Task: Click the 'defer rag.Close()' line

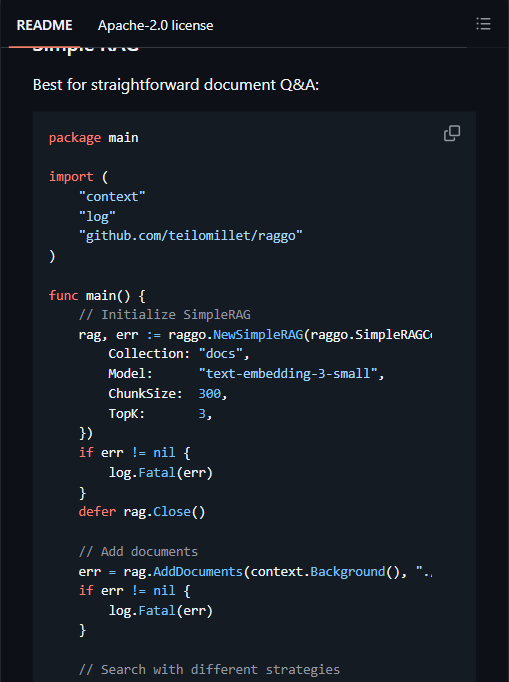Action: (x=141, y=512)
